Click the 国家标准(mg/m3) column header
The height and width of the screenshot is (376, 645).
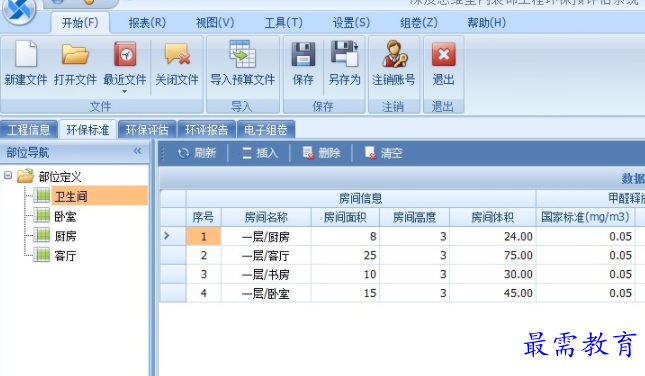coord(585,217)
